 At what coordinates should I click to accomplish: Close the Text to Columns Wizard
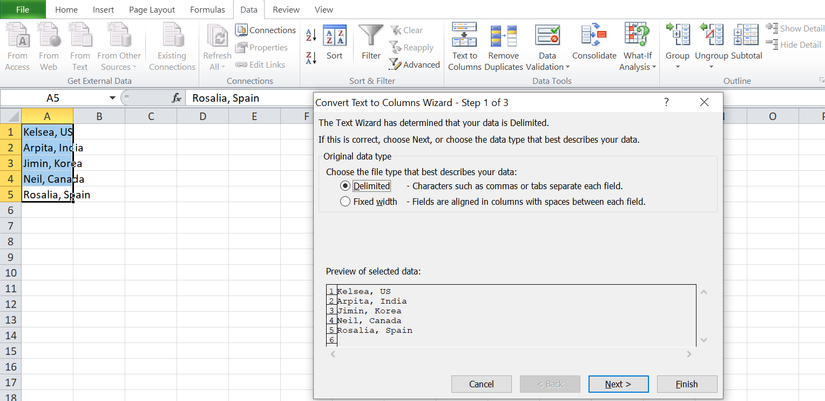coord(705,102)
